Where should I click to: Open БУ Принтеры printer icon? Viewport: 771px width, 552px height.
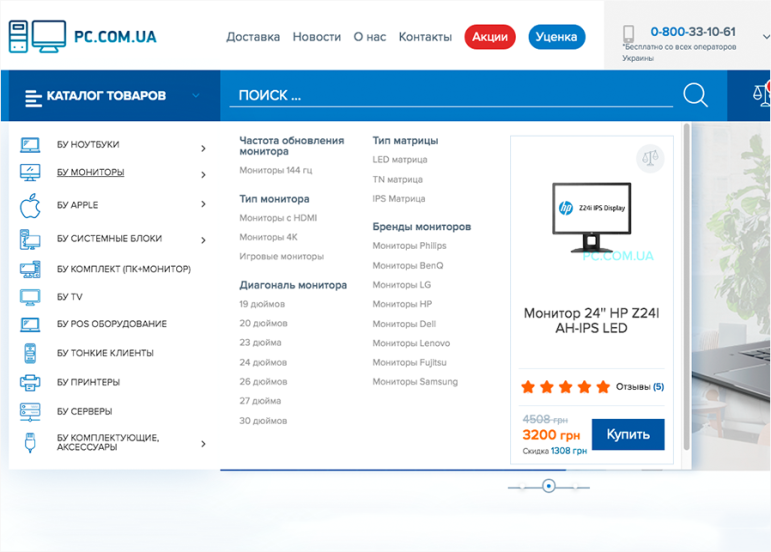point(30,382)
